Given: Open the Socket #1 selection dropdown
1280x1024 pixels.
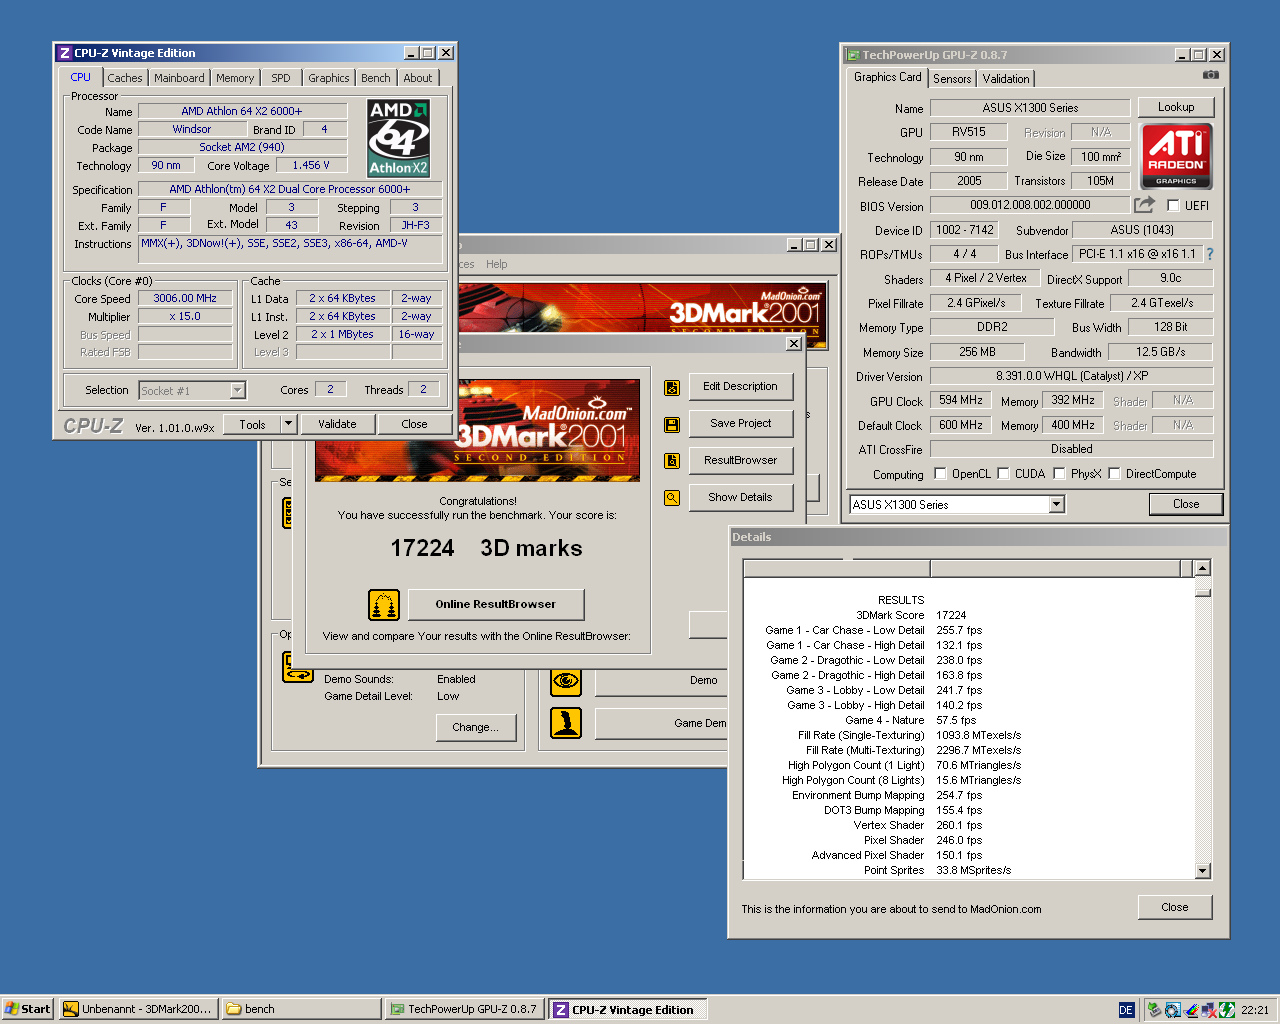Looking at the screenshot, I should coord(237,391).
